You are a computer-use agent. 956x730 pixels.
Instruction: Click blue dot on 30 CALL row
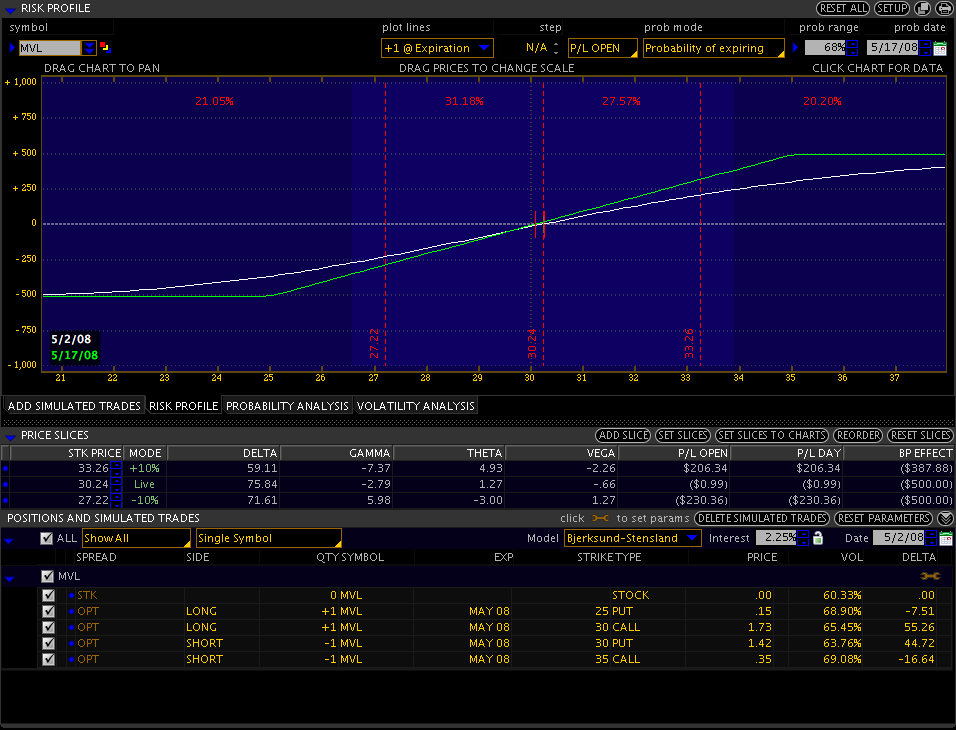72,627
